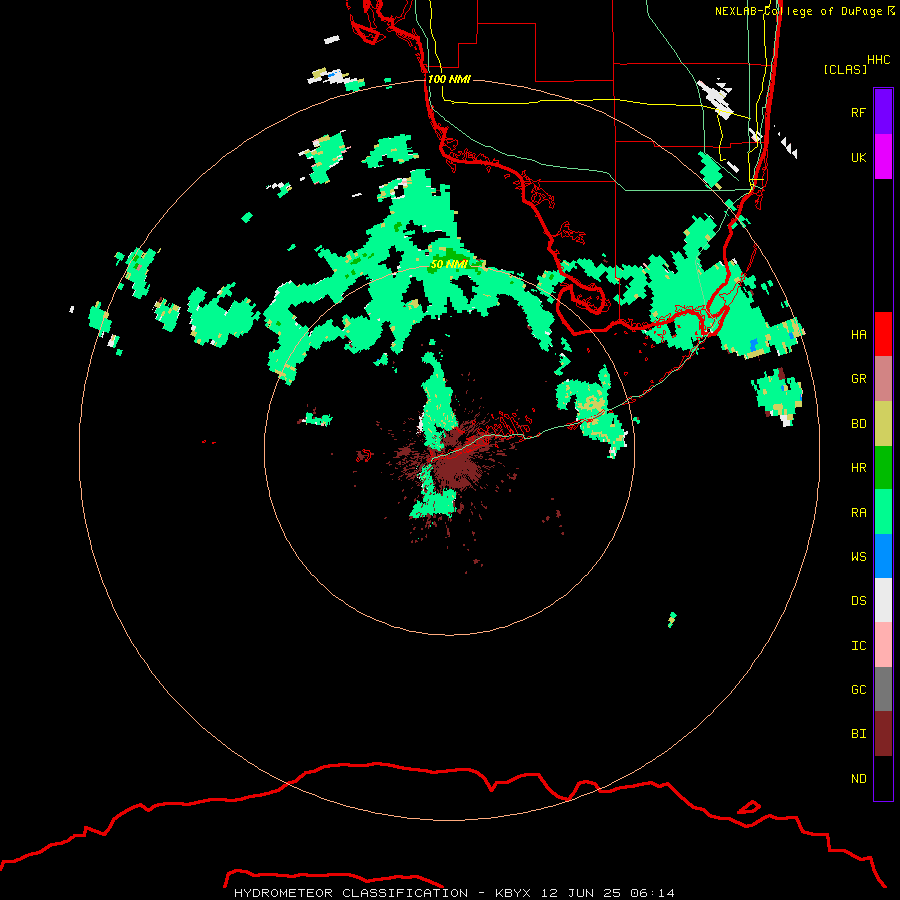Pick the RA light green swatch

point(883,512)
